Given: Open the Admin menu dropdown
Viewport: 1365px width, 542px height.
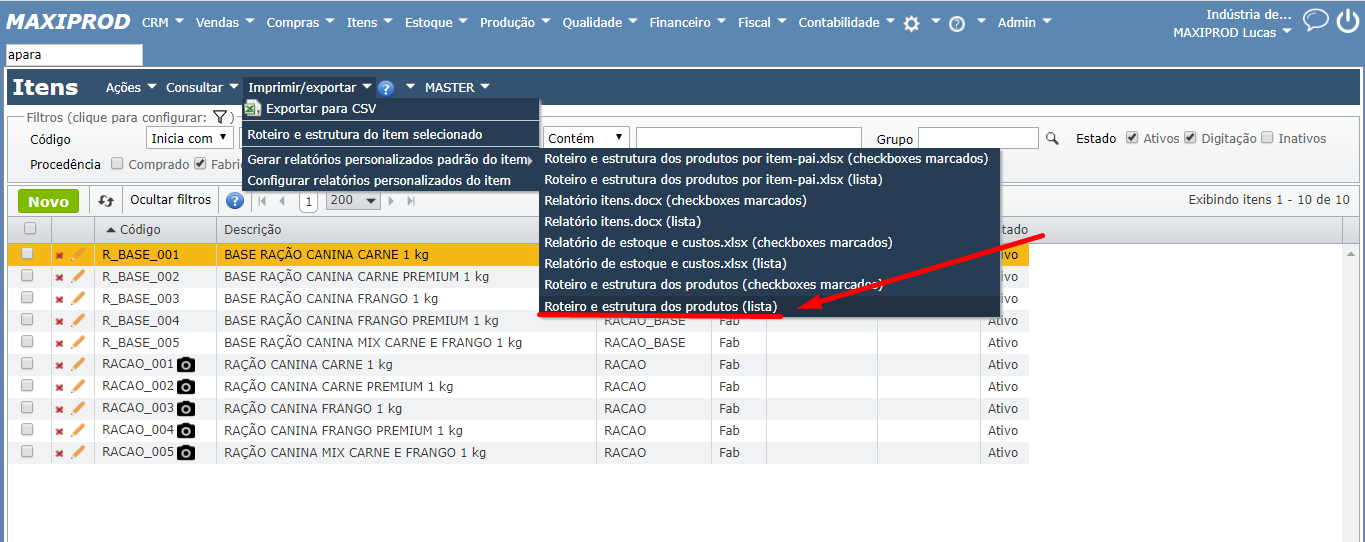Looking at the screenshot, I should pyautogui.click(x=1023, y=22).
